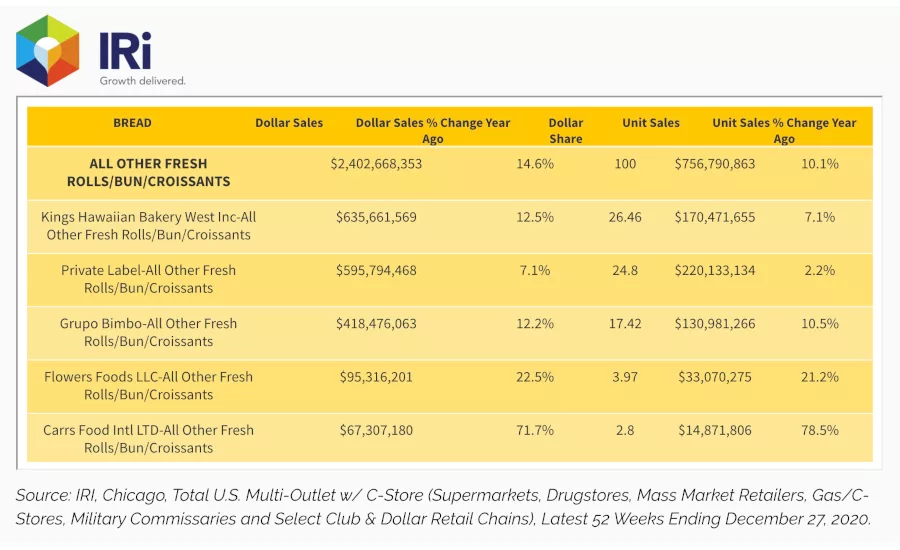Screen dimensions: 900x550
Task: Click the IRi wordmark text
Action: pyautogui.click(x=126, y=51)
